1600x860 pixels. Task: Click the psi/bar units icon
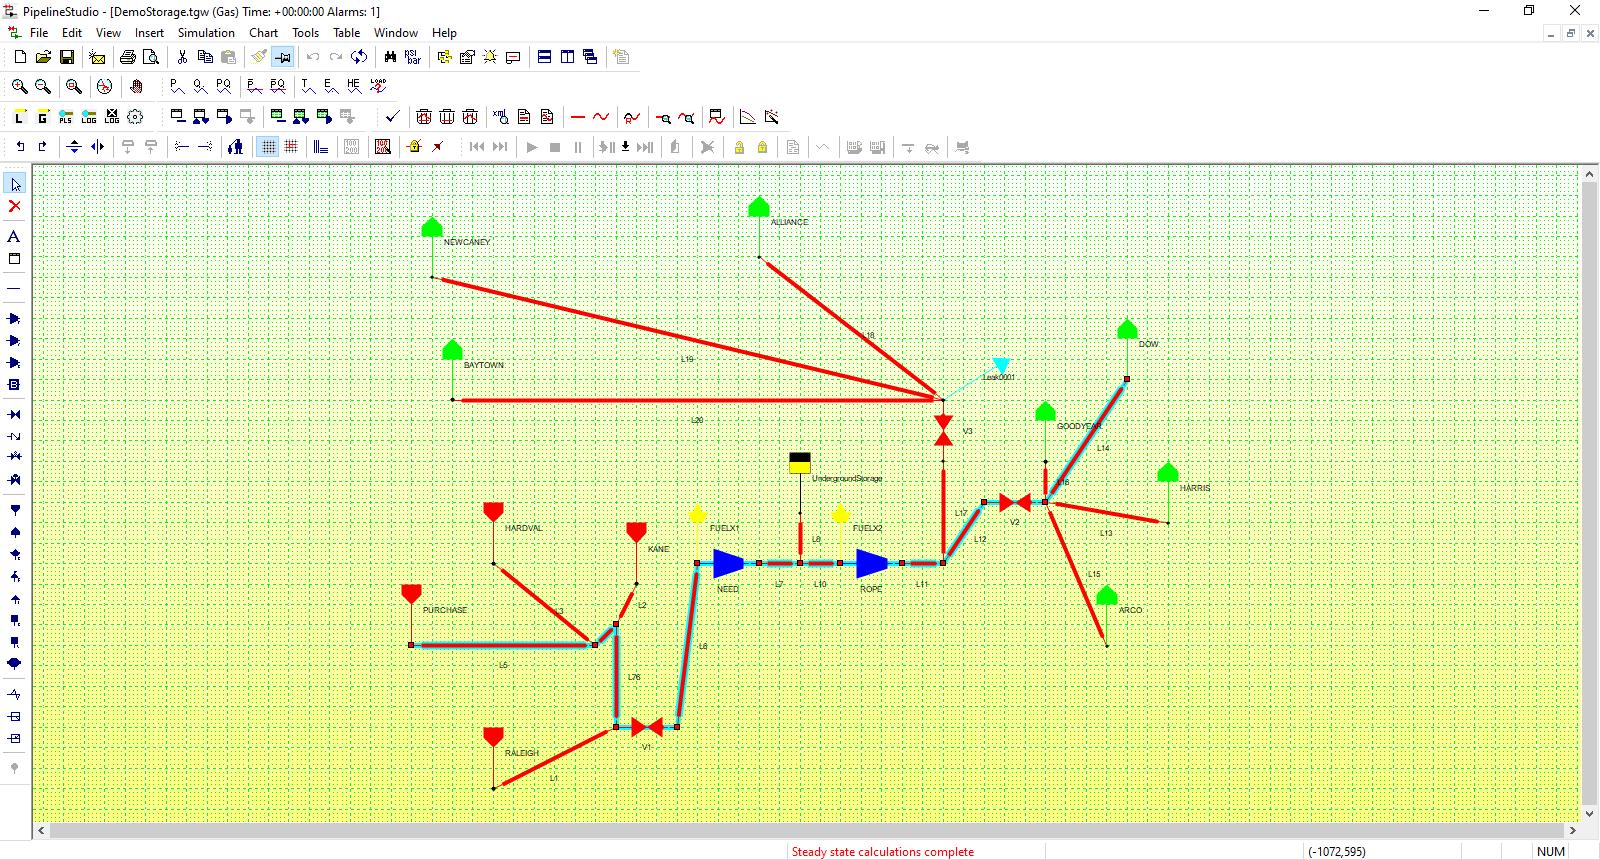(x=413, y=57)
